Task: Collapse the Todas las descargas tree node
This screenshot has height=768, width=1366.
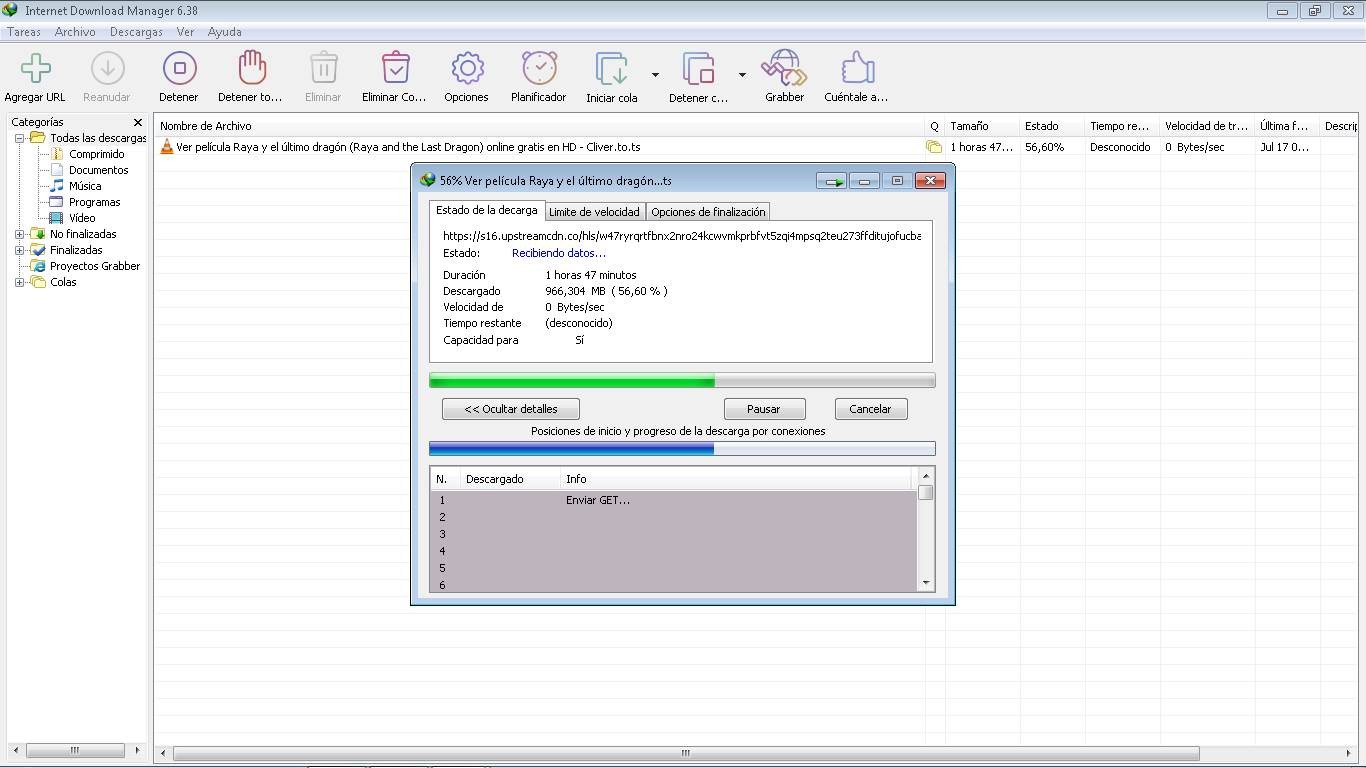Action: [19, 138]
